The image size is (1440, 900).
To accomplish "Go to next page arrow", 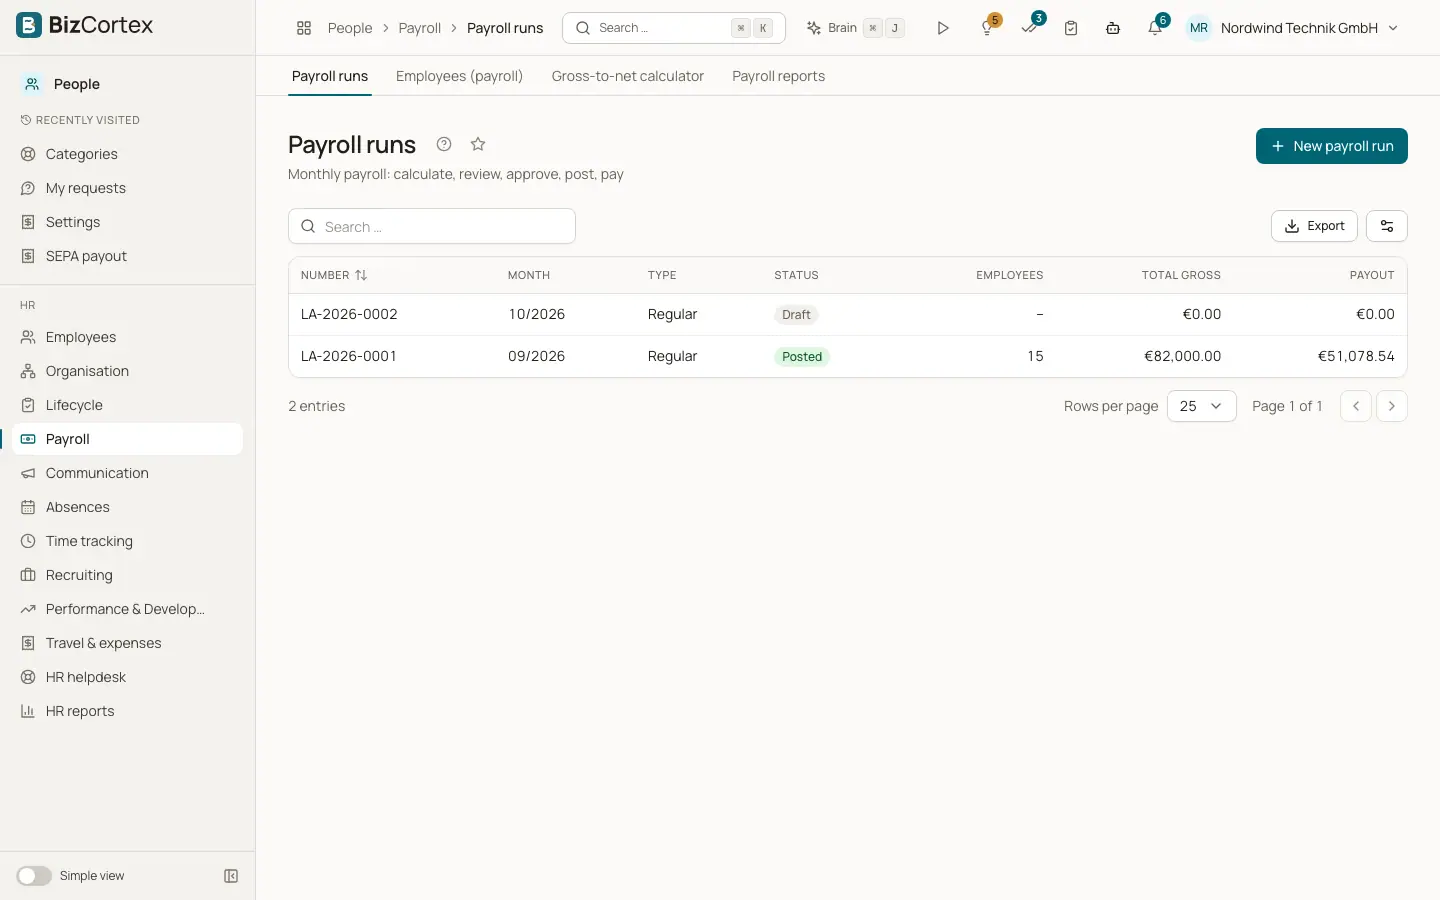I will [1392, 406].
